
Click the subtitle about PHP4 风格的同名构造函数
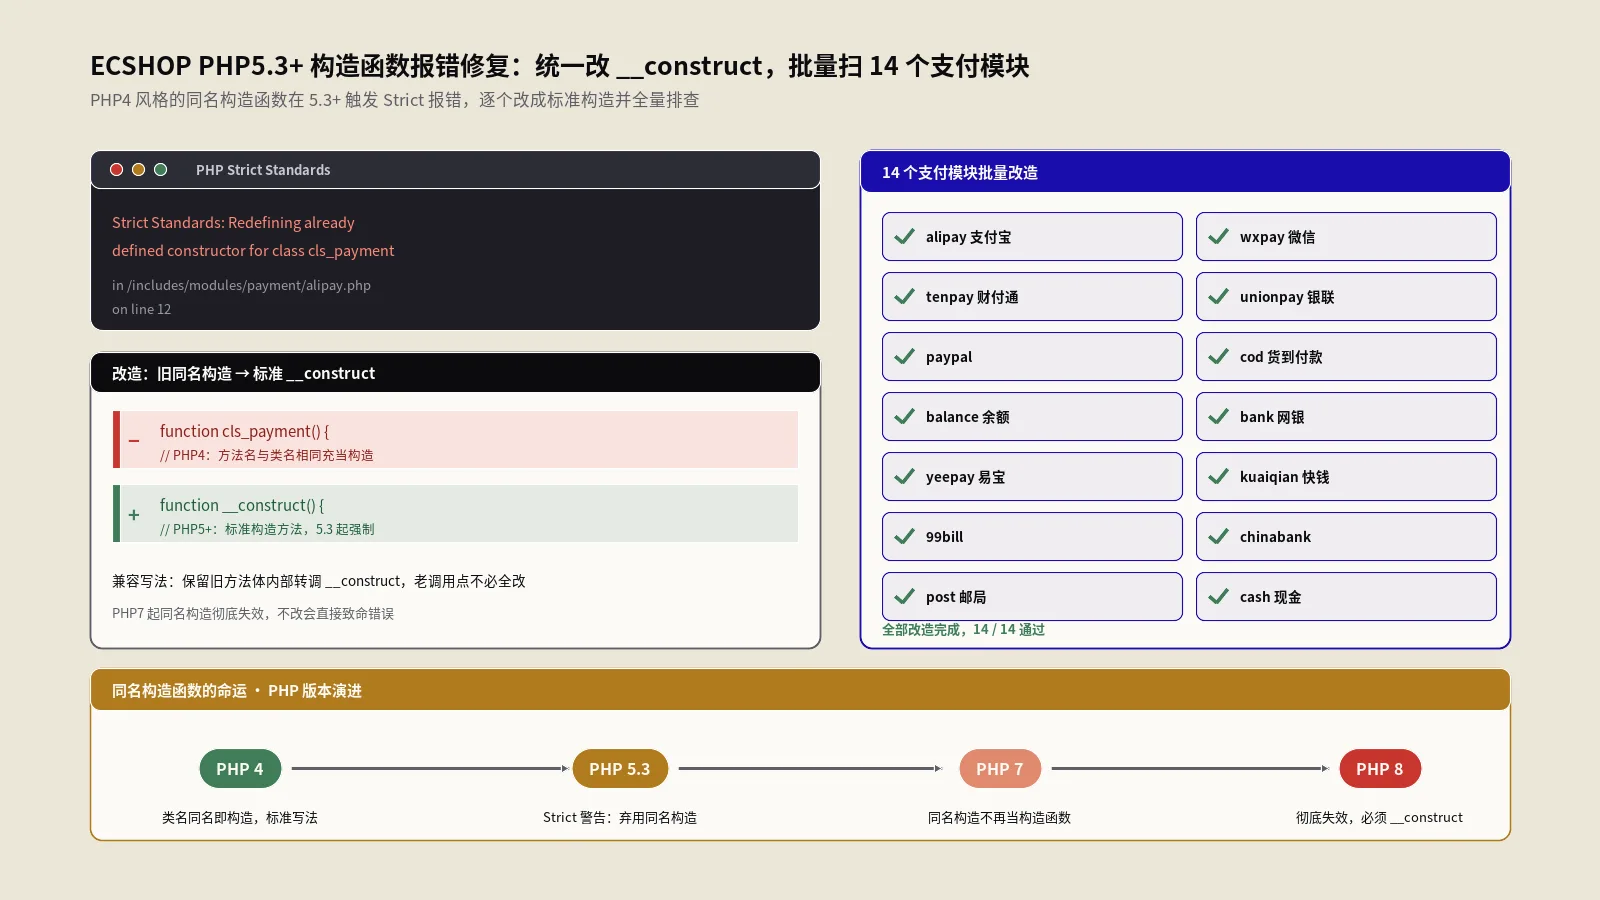pos(395,100)
